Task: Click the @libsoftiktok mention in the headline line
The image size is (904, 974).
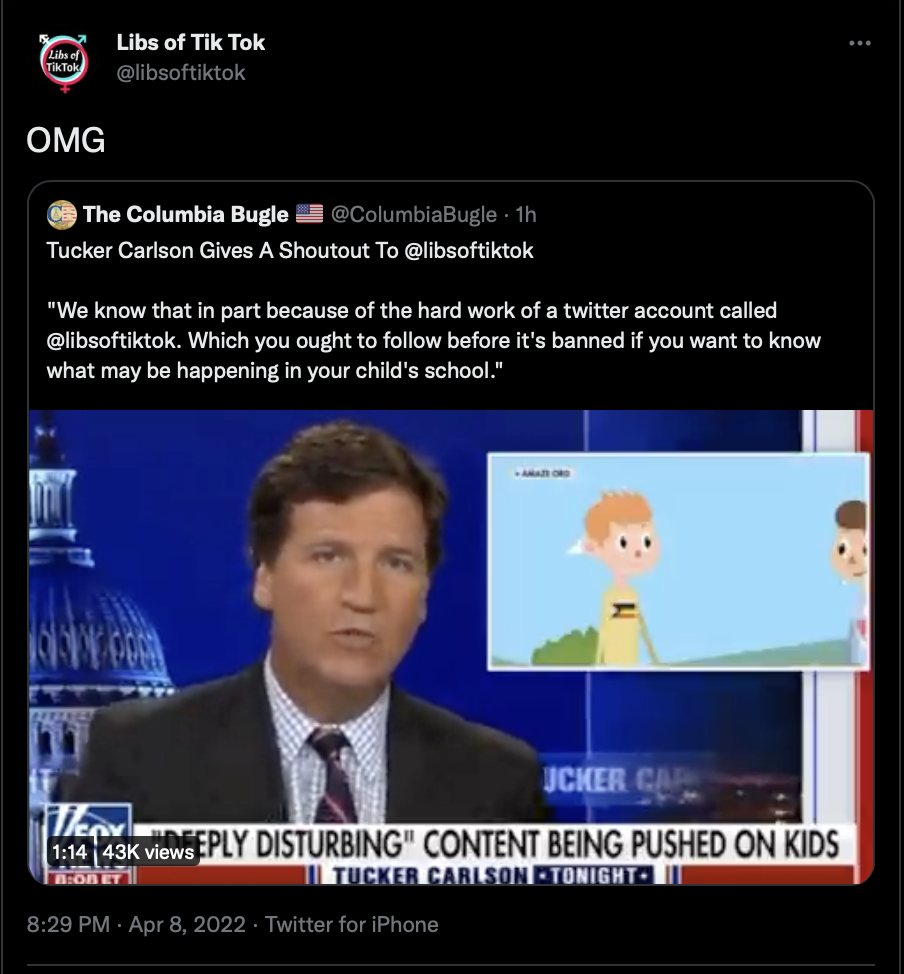Action: point(468,250)
